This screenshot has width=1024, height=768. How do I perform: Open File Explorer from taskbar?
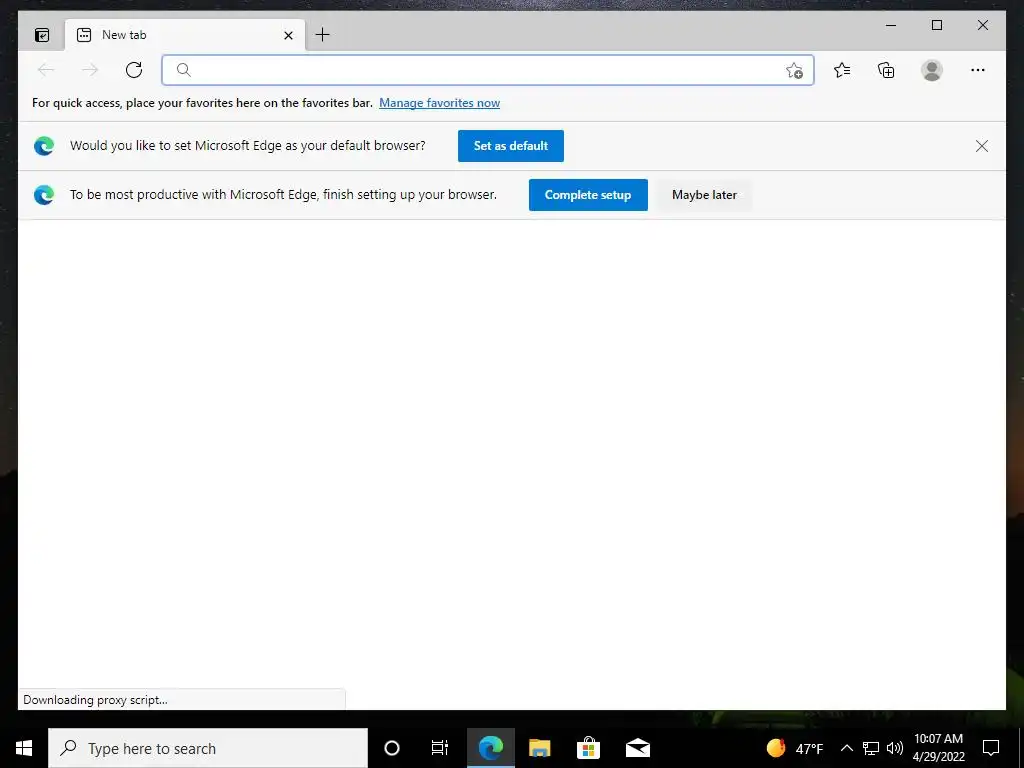[x=539, y=748]
